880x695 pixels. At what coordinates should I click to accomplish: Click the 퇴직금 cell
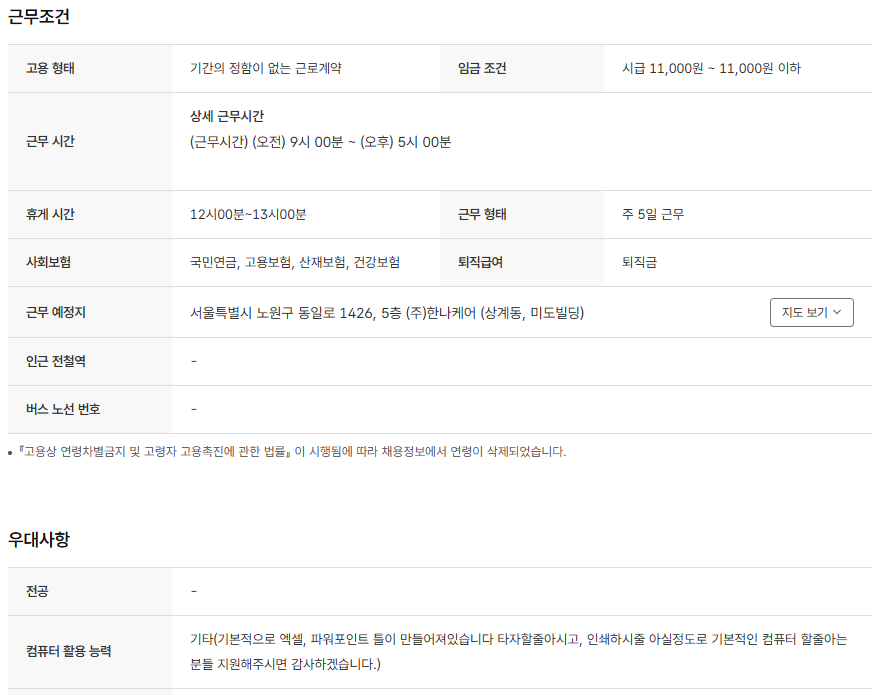(x=635, y=262)
